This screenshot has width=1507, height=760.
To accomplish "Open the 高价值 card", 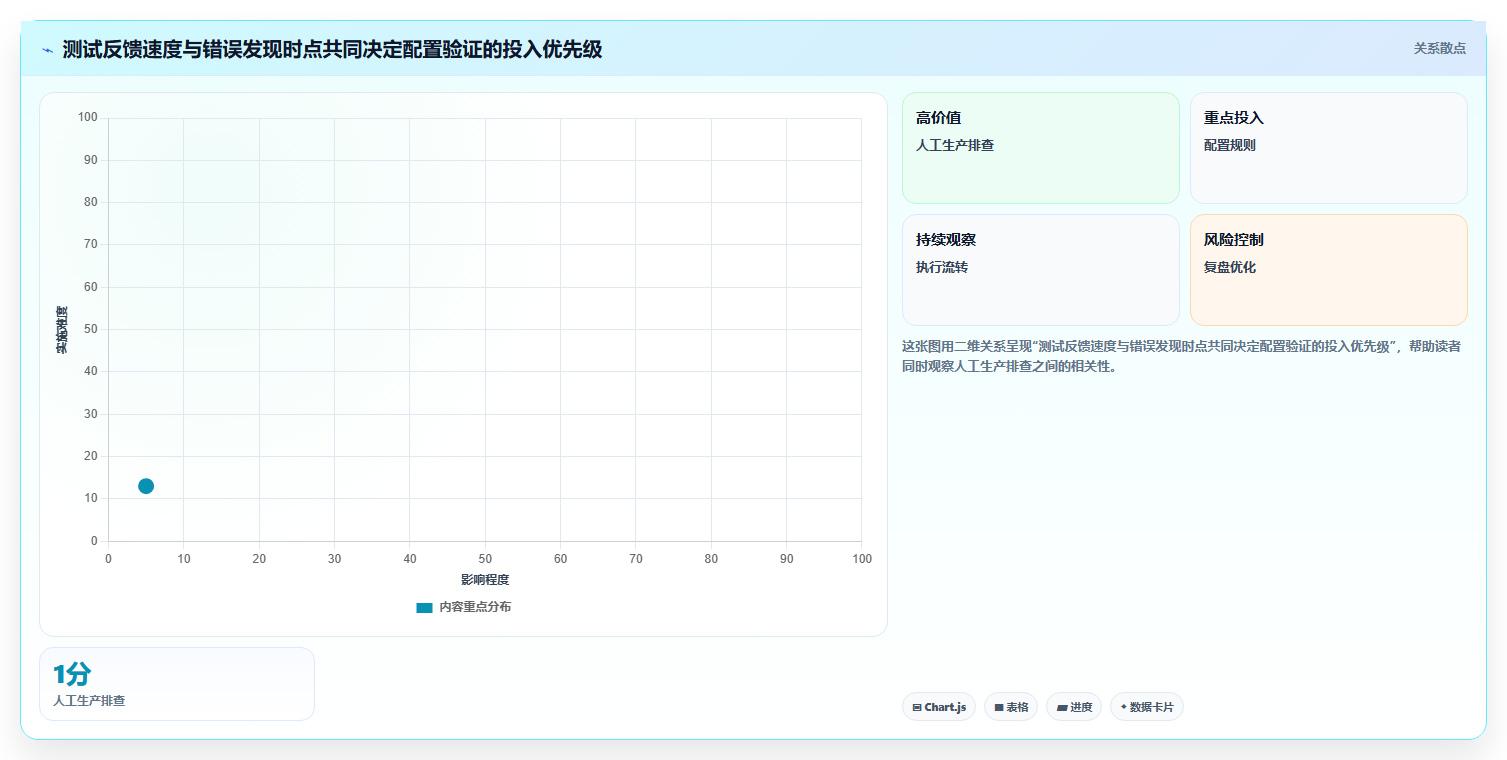I will [1041, 148].
